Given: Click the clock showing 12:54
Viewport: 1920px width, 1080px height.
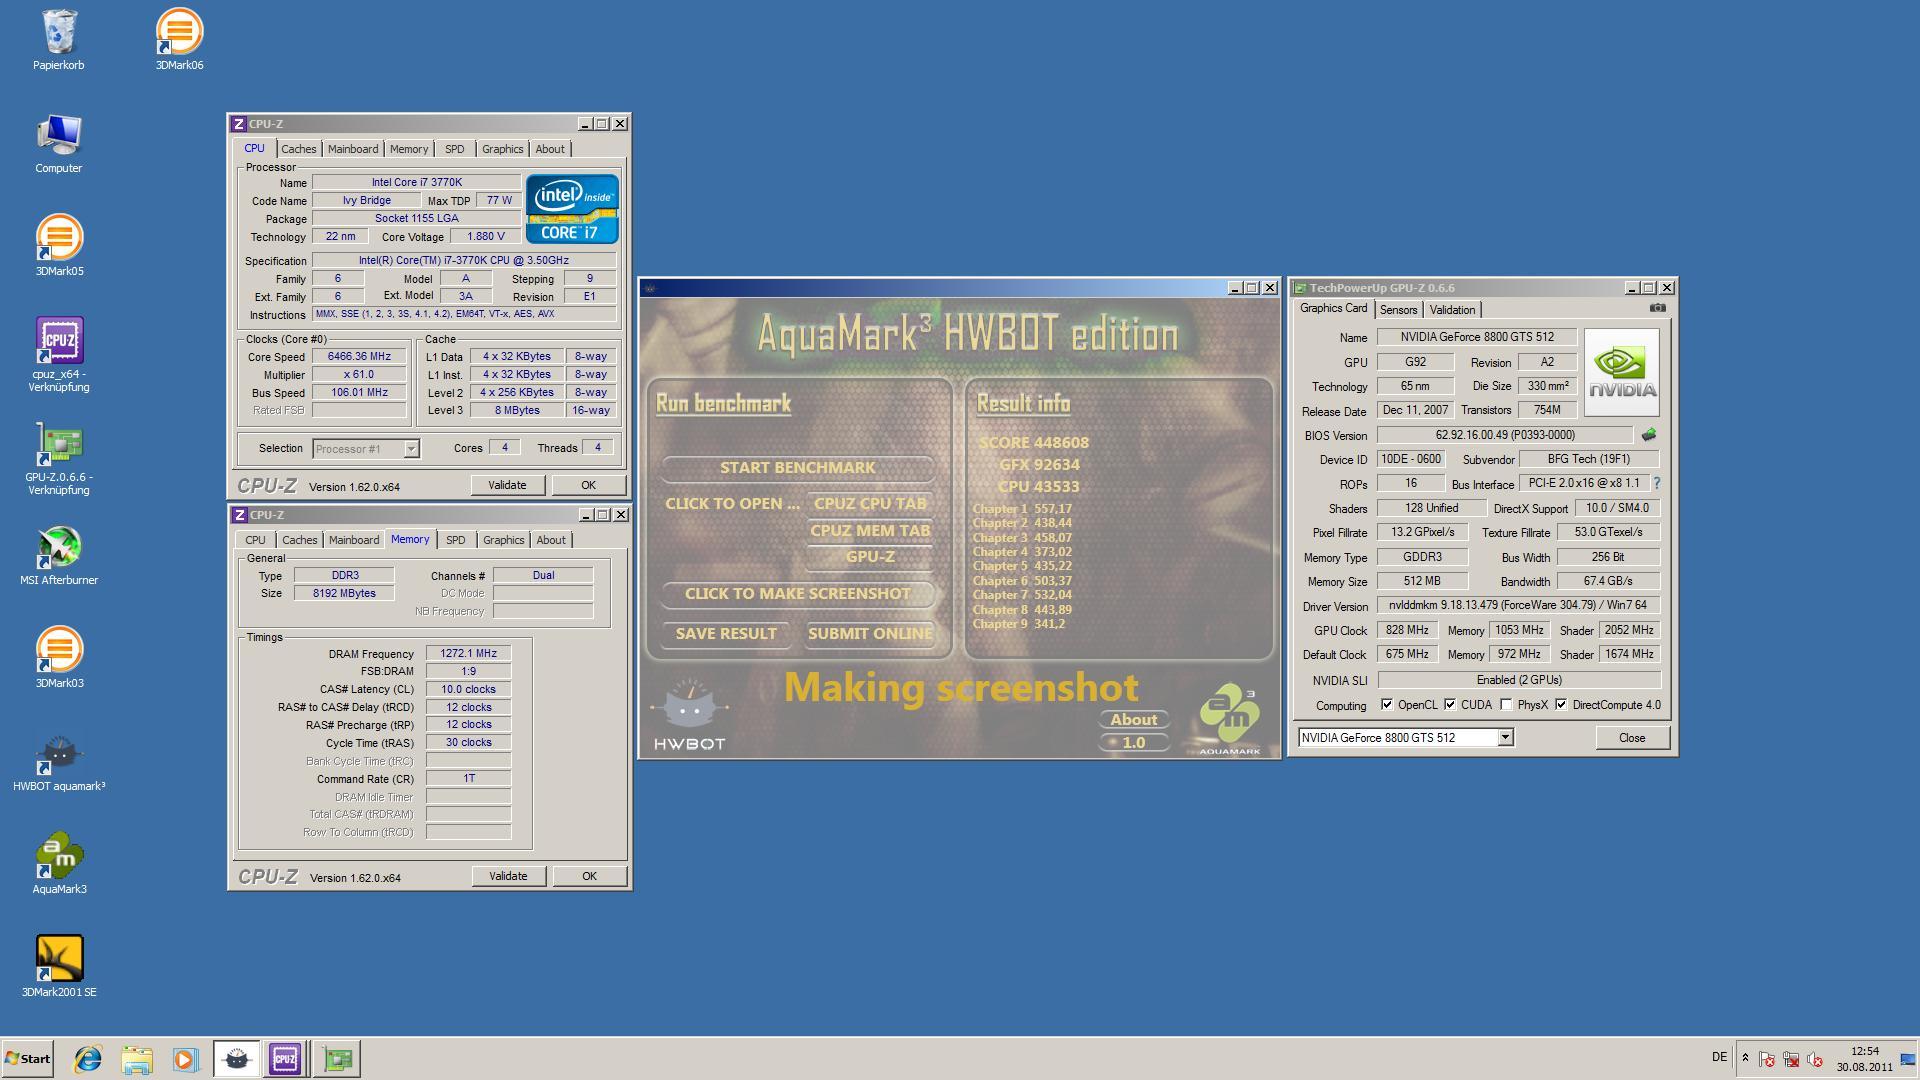Looking at the screenshot, I should coord(1865,1051).
